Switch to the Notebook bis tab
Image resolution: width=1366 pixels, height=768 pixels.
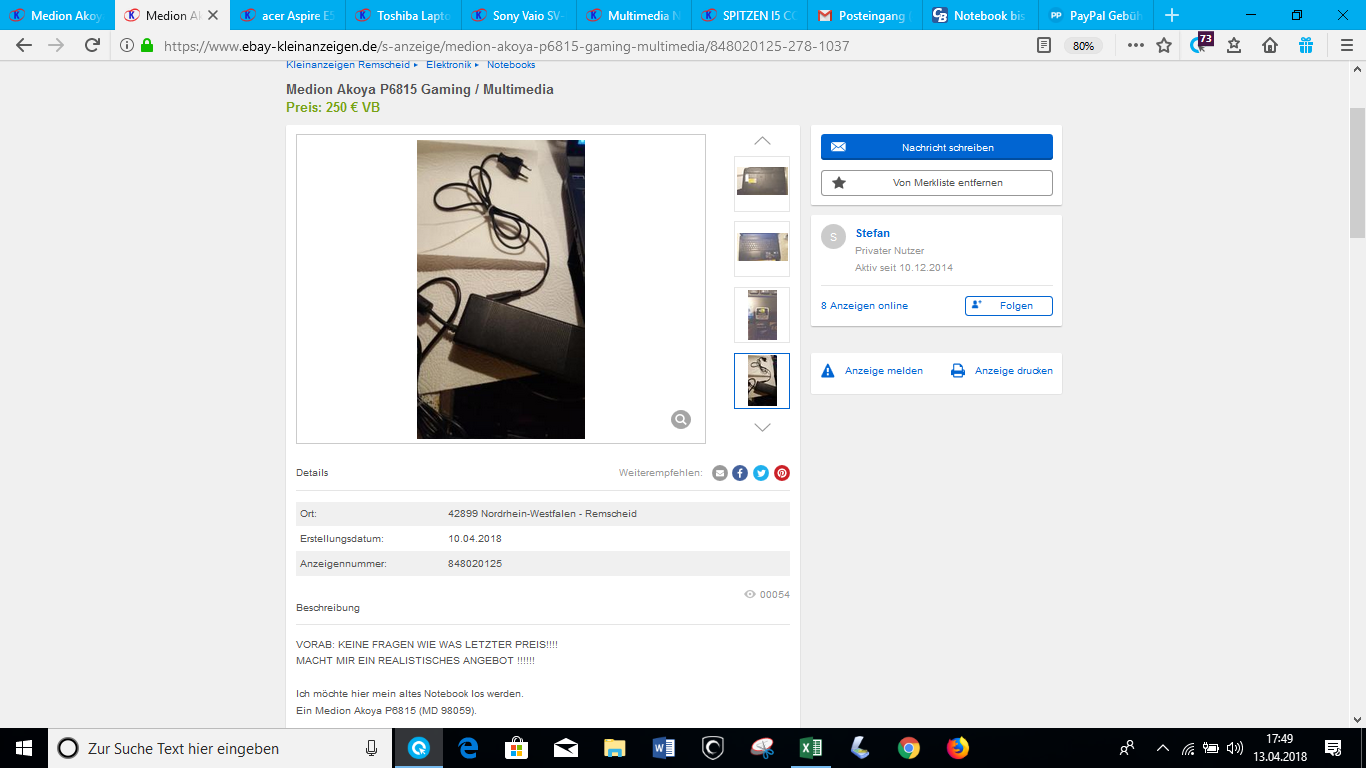[980, 15]
